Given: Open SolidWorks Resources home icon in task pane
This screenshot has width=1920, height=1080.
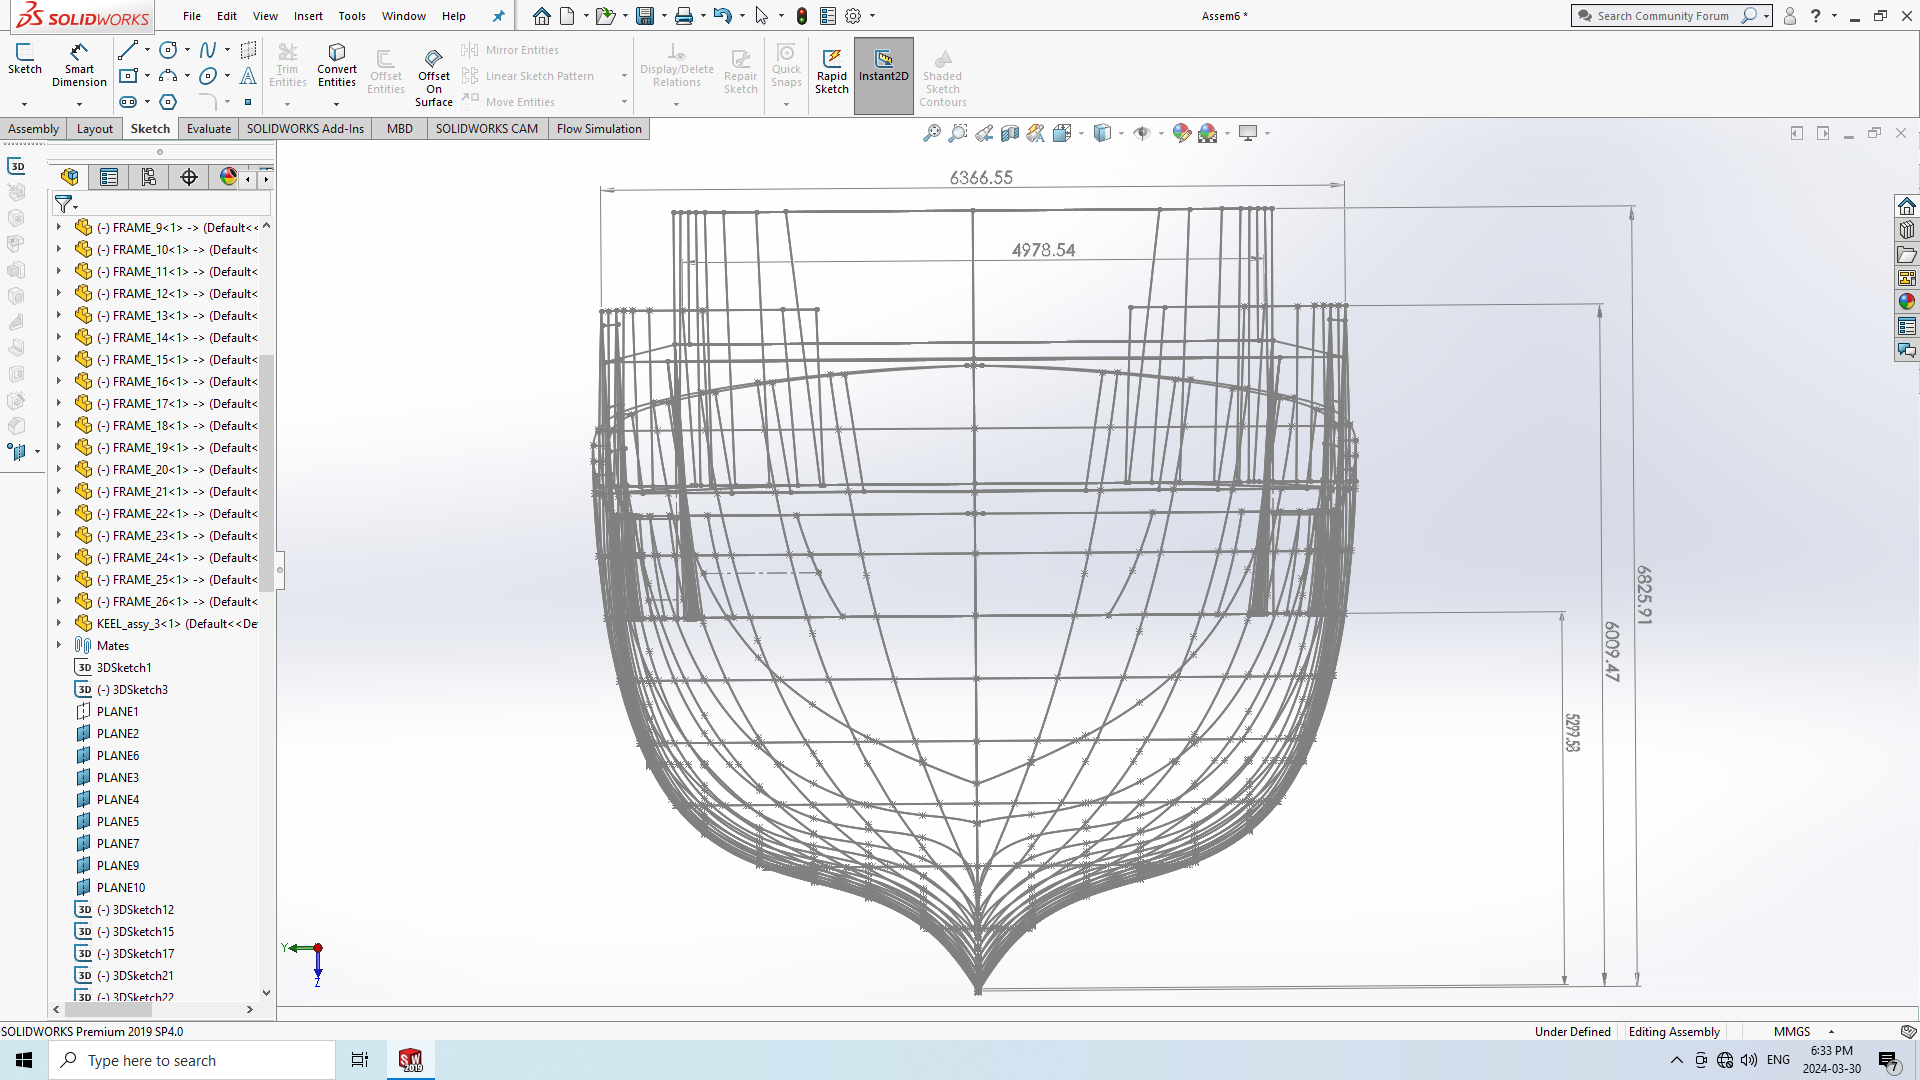Looking at the screenshot, I should [1907, 206].
